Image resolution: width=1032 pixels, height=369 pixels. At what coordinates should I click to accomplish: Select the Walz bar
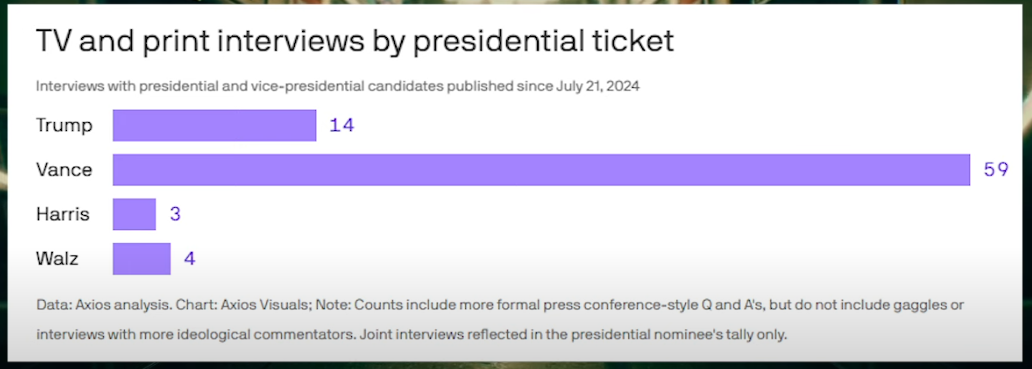(142, 258)
